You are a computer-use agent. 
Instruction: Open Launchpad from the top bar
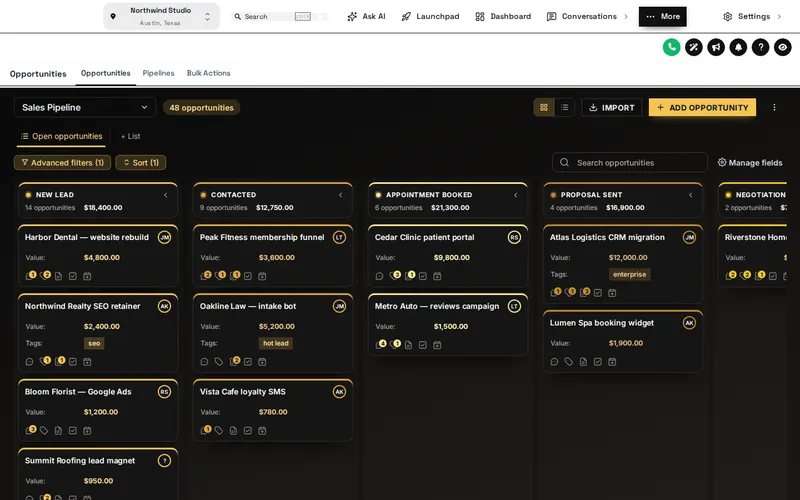[430, 16]
